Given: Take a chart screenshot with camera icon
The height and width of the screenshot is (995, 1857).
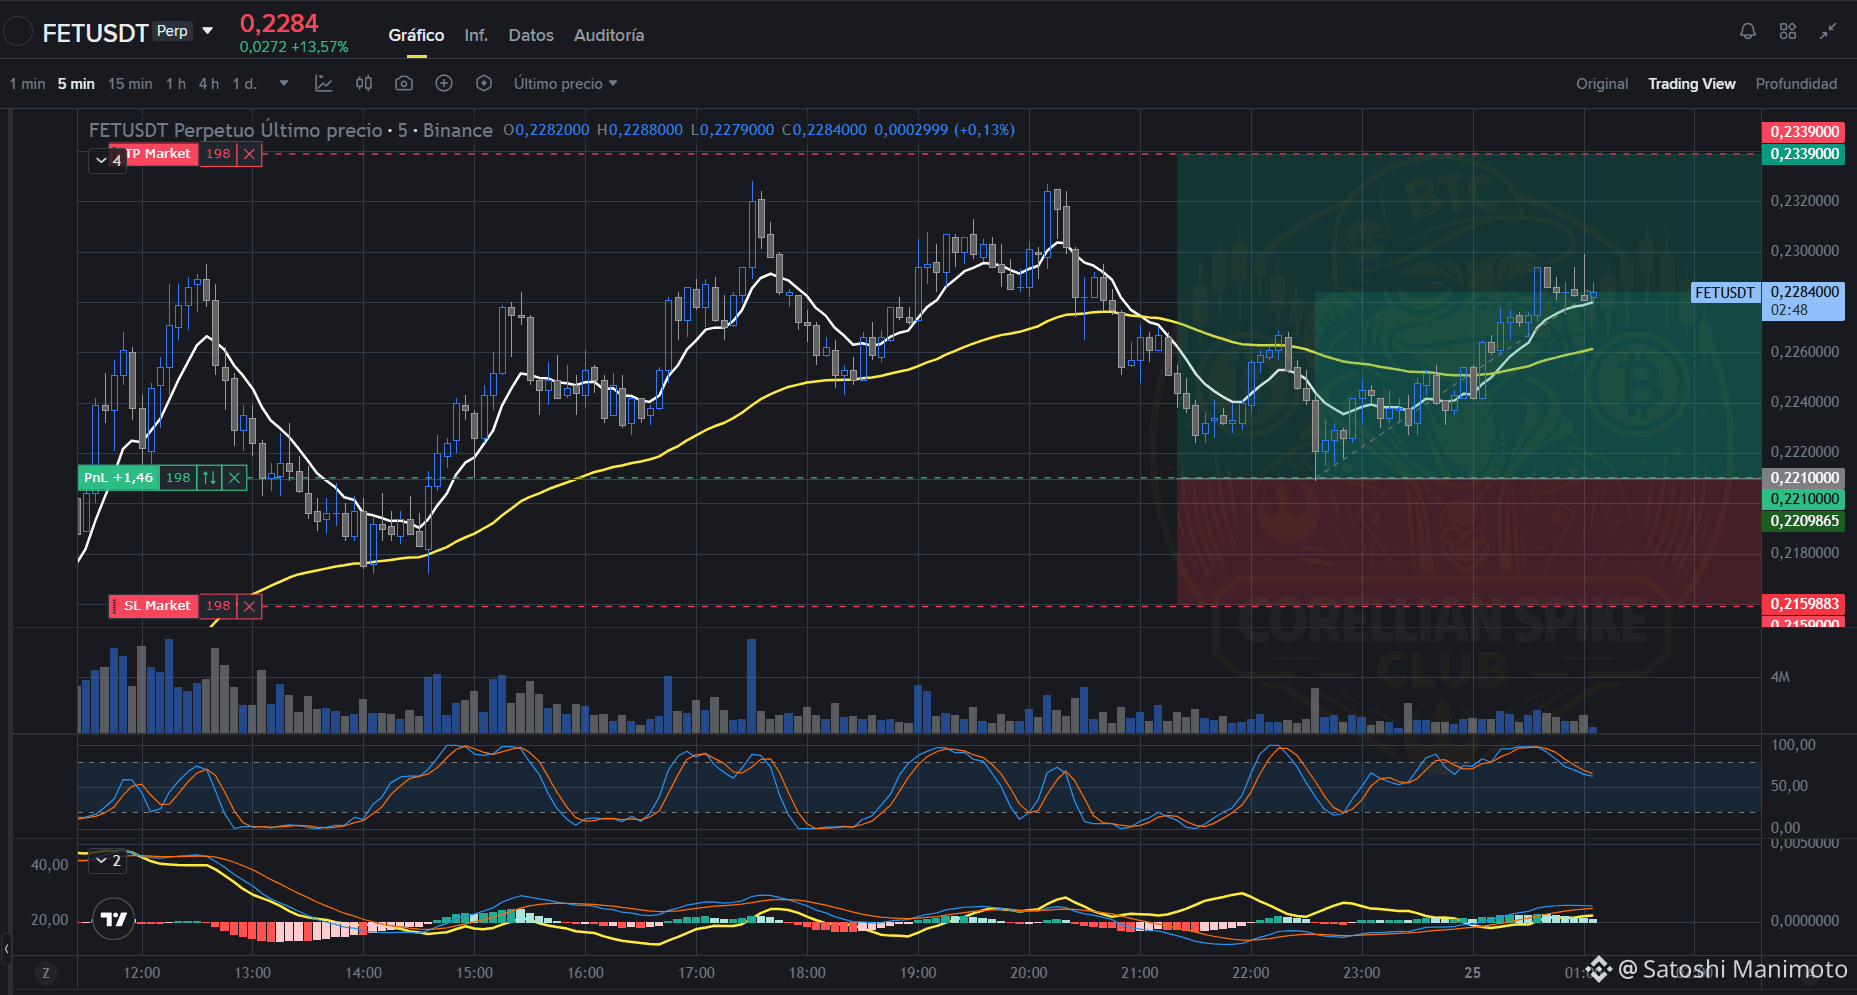Looking at the screenshot, I should 404,84.
